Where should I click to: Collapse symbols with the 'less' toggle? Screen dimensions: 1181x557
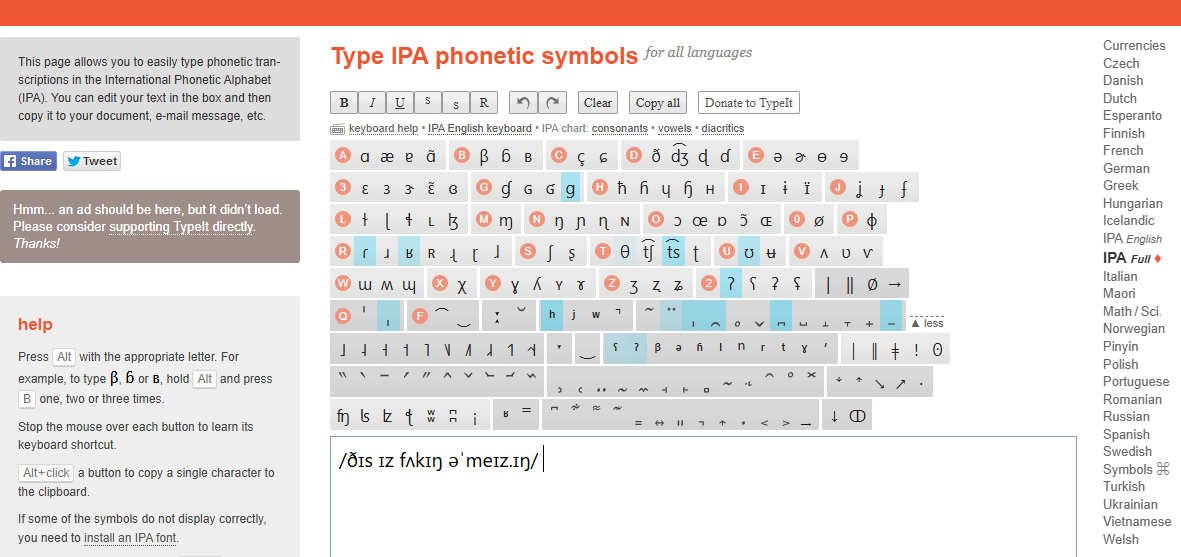pyautogui.click(x=927, y=323)
